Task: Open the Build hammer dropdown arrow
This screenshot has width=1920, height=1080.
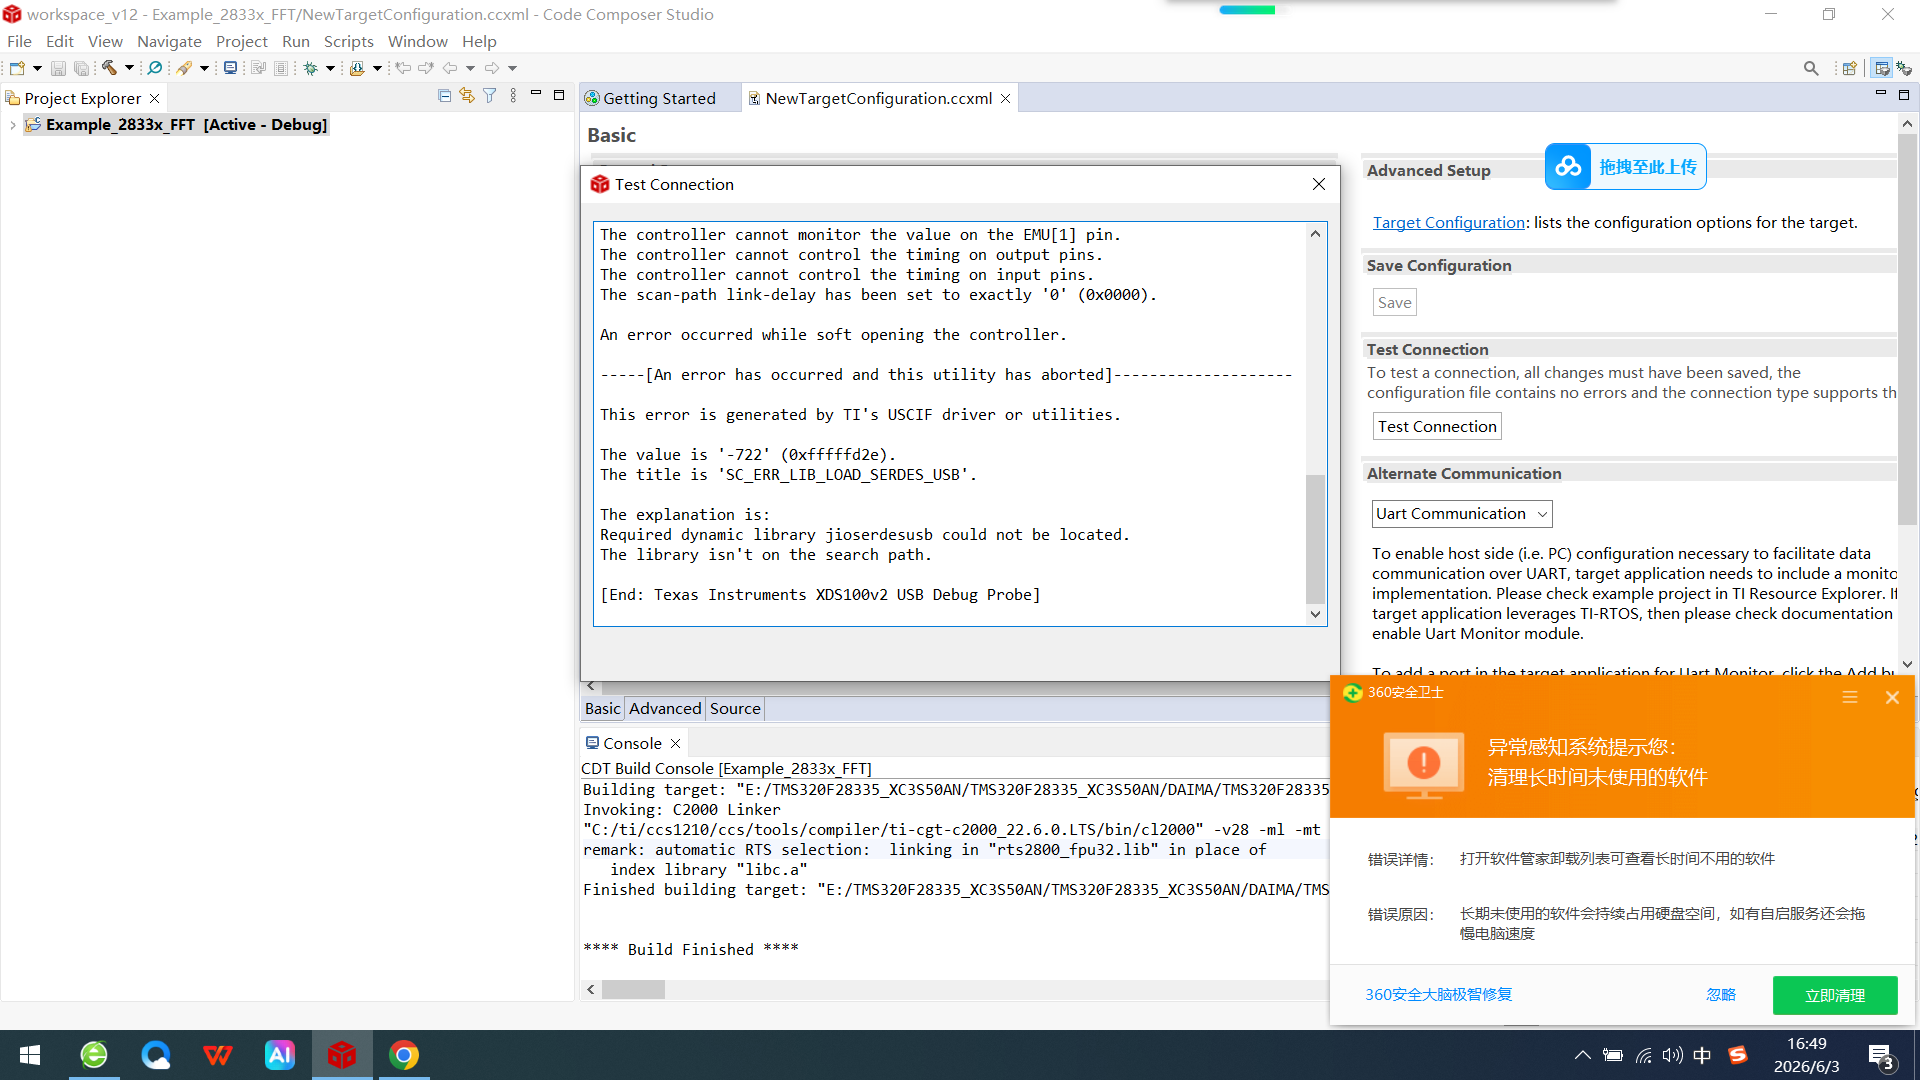Action: (x=129, y=68)
